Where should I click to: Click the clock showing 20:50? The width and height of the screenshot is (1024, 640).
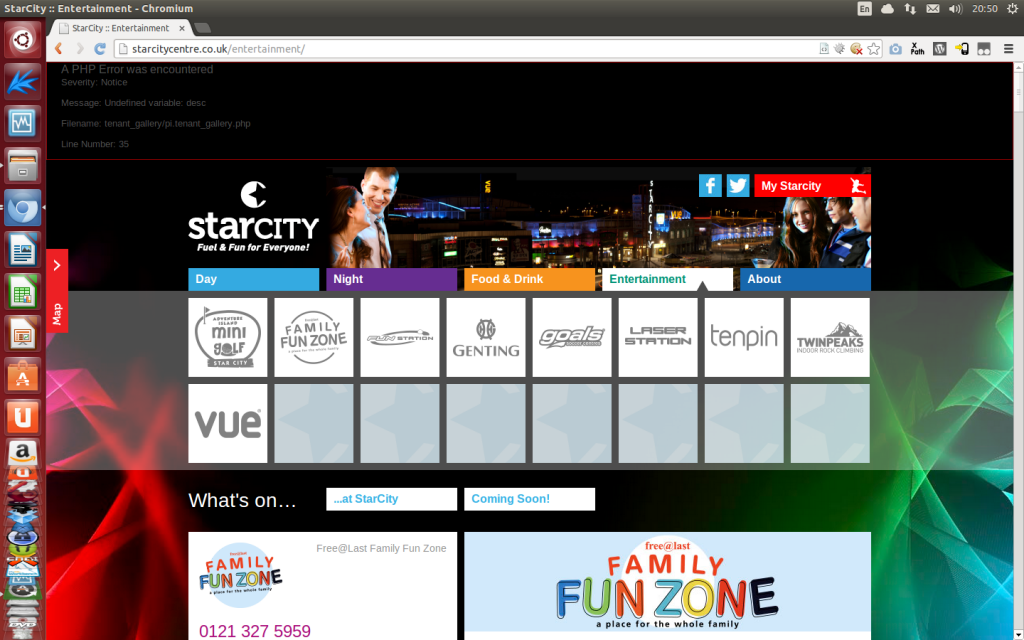(985, 8)
